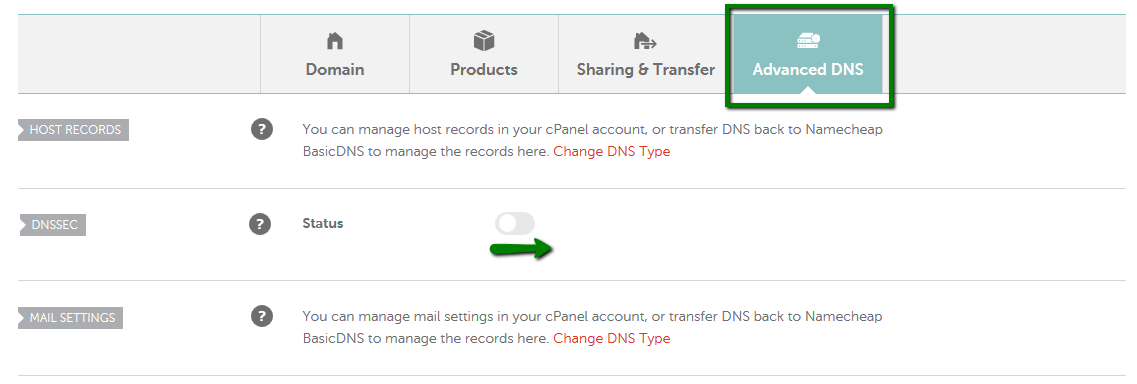
Task: Switch to the Domain tab
Action: click(335, 54)
